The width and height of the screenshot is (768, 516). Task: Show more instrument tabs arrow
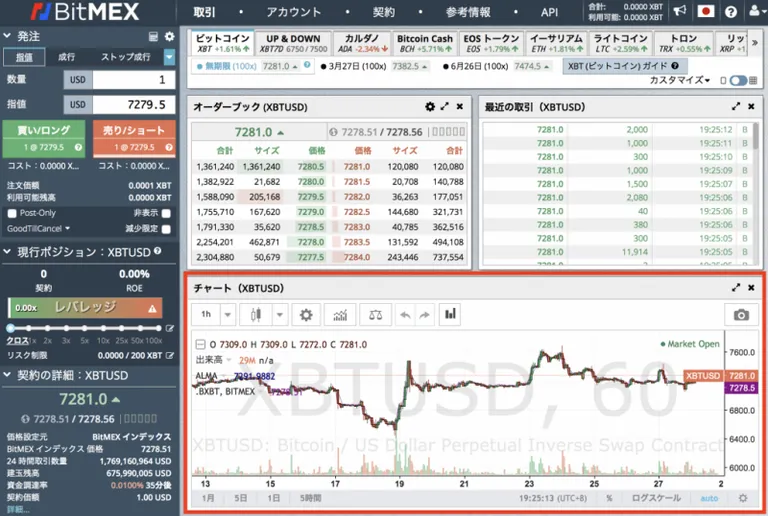755,43
